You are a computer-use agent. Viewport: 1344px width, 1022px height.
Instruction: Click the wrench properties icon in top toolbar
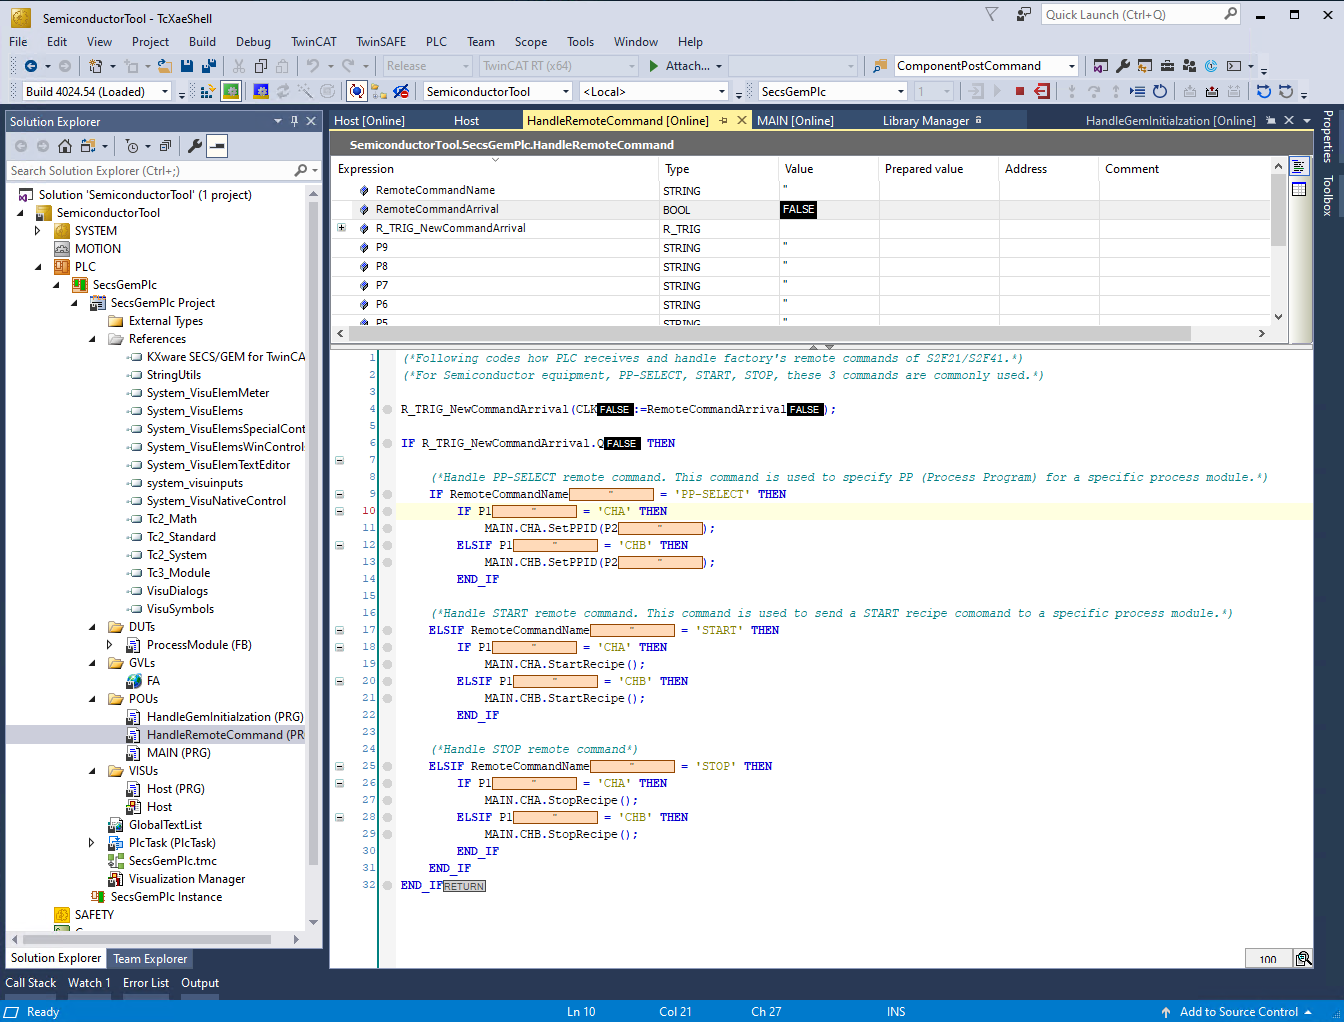coord(1123,66)
